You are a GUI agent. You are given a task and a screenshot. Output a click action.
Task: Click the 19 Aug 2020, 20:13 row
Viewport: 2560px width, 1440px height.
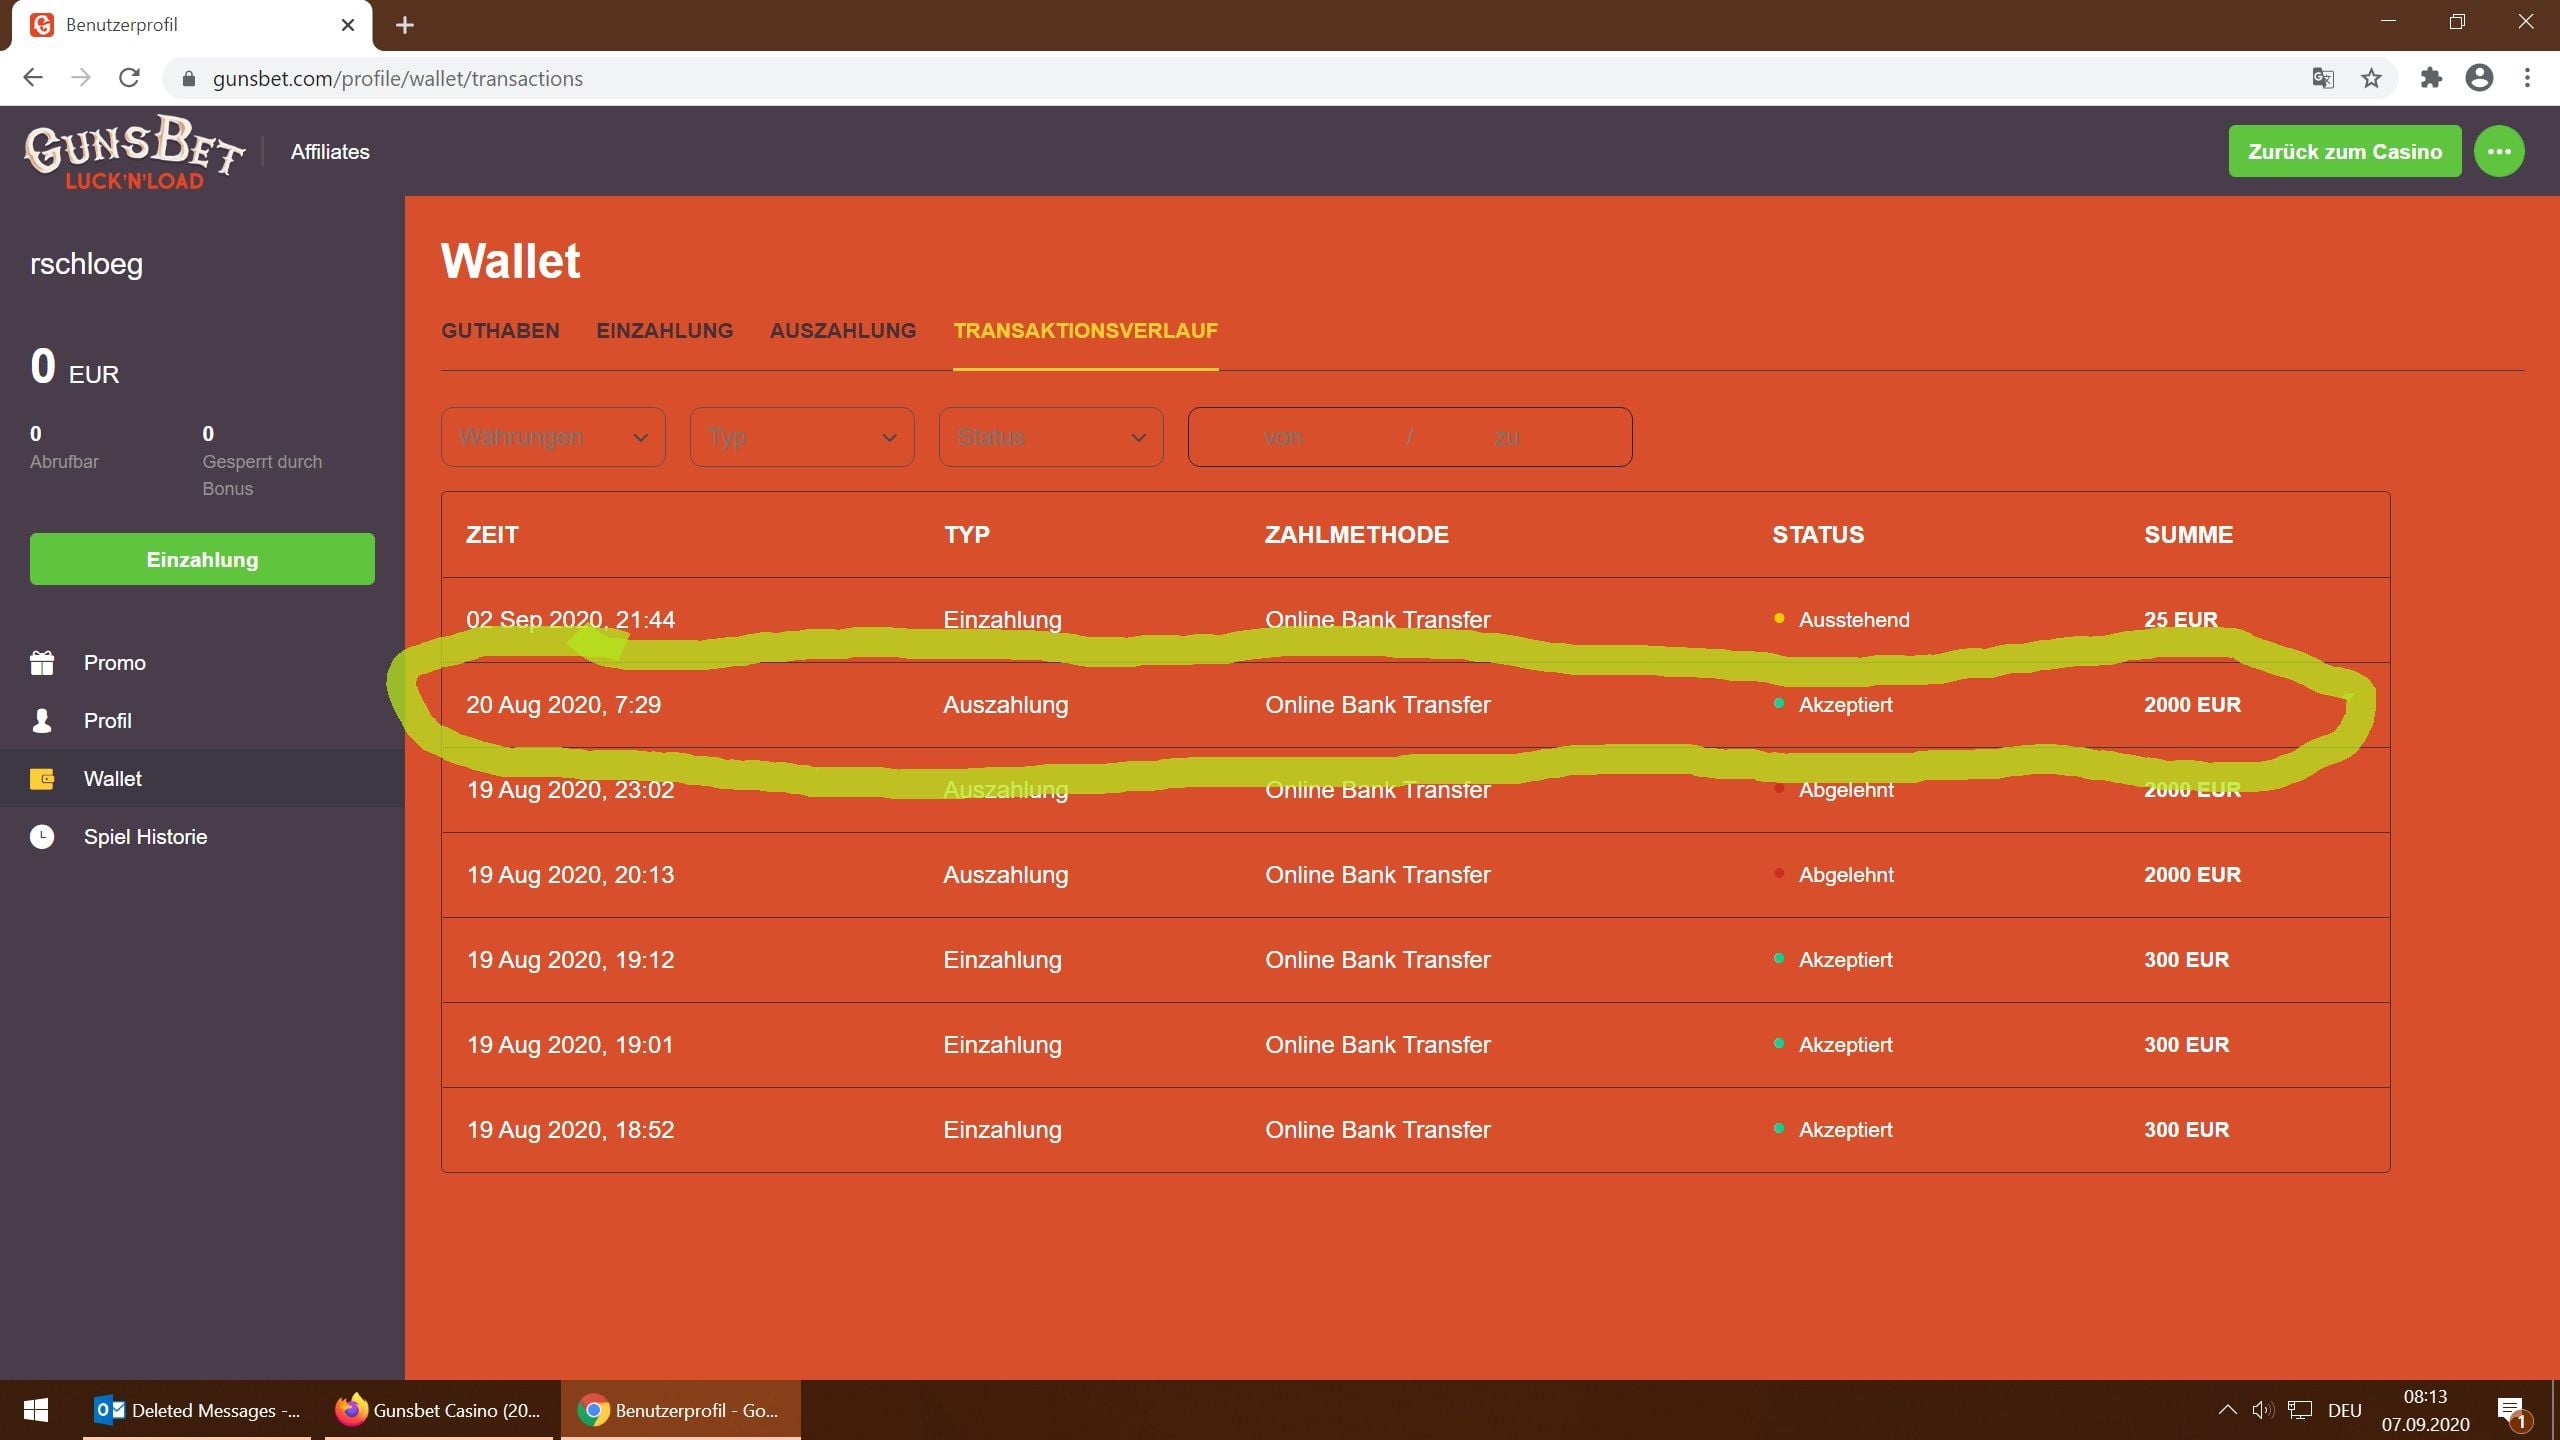pyautogui.click(x=1415, y=875)
